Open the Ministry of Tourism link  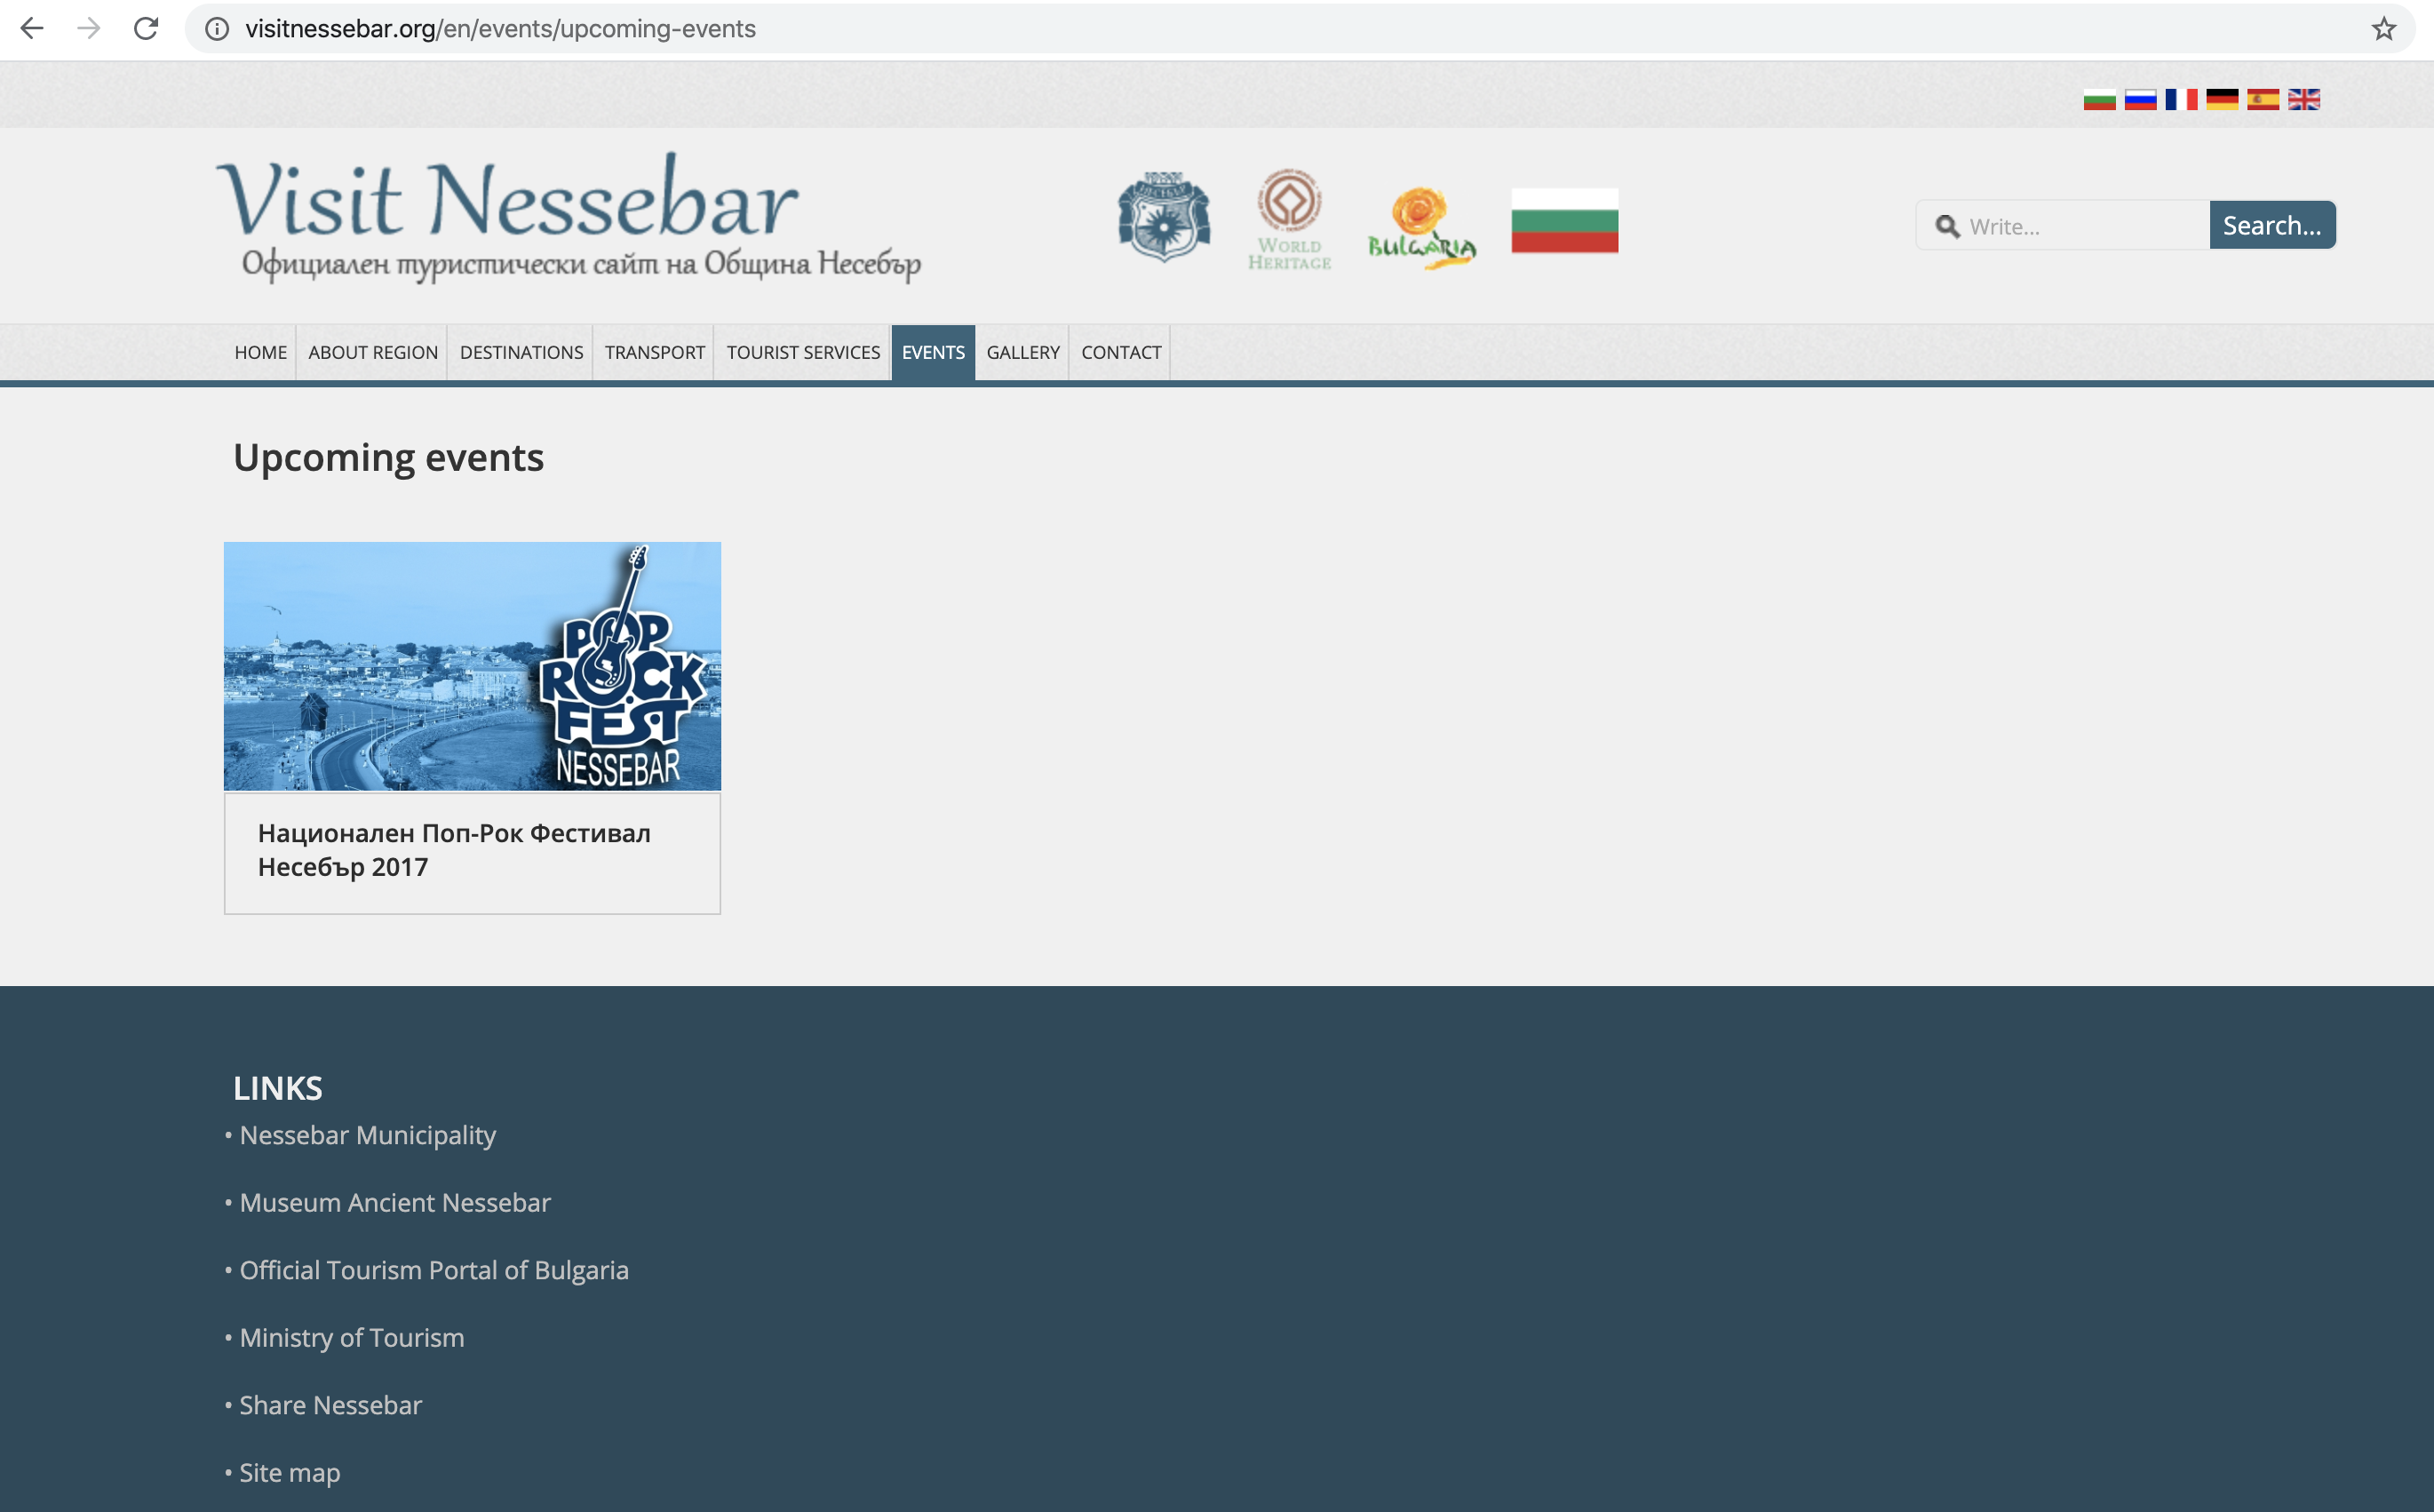352,1338
